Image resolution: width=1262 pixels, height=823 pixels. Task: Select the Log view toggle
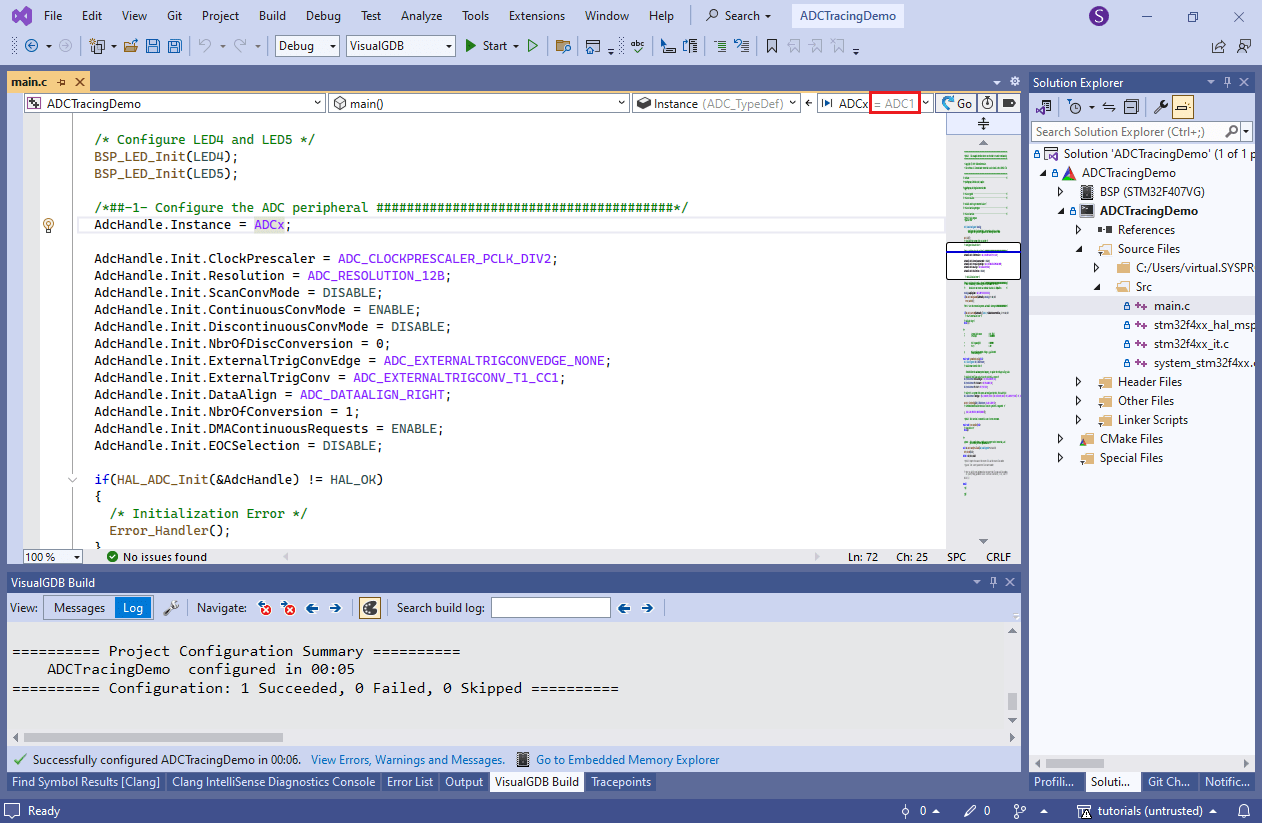pyautogui.click(x=133, y=608)
